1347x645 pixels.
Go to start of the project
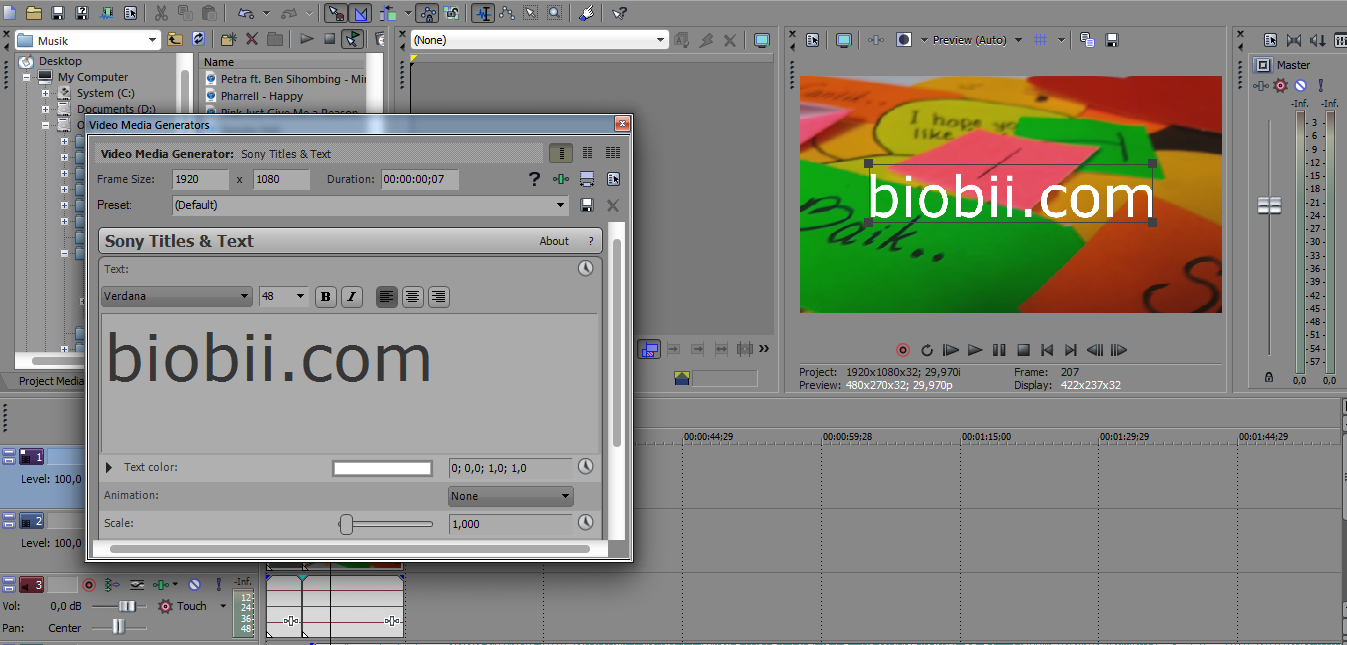(x=1047, y=350)
